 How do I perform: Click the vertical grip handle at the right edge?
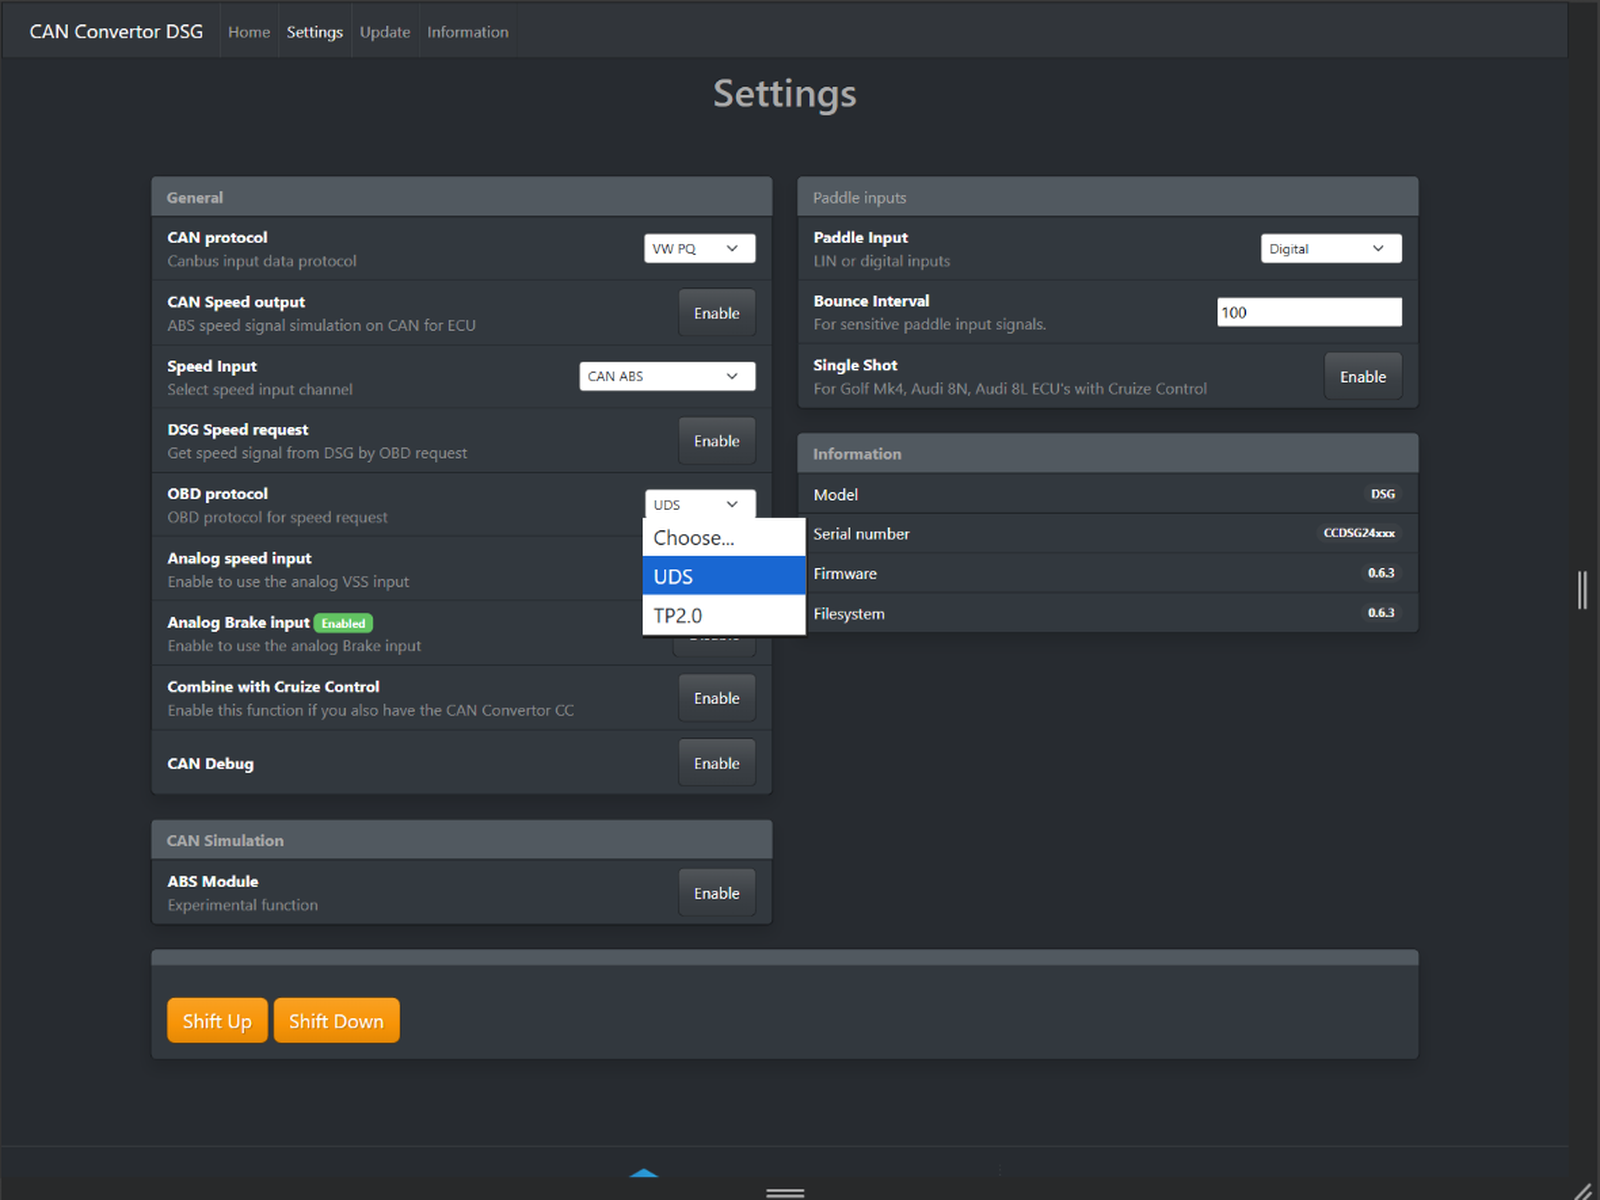pos(1582,590)
